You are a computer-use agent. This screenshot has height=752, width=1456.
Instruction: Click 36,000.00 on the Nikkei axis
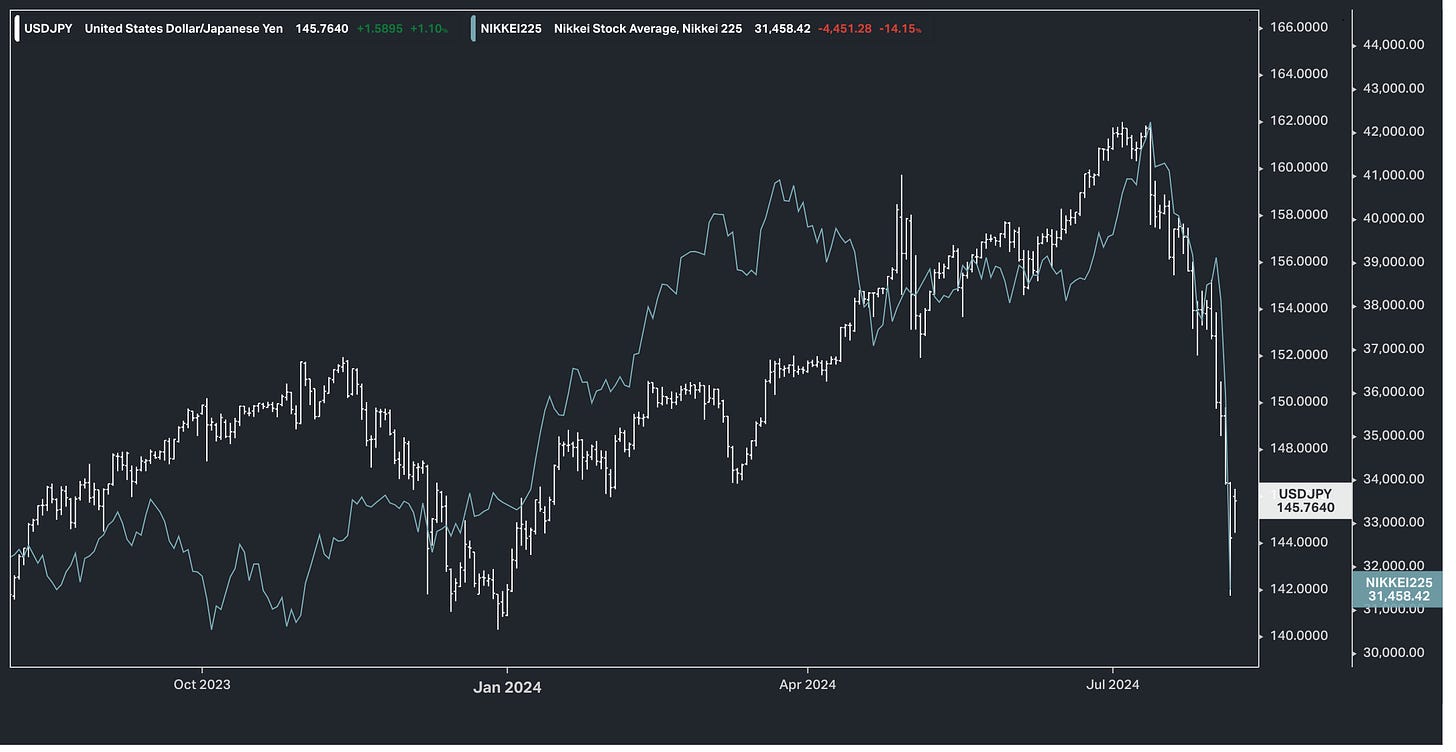(1393, 392)
